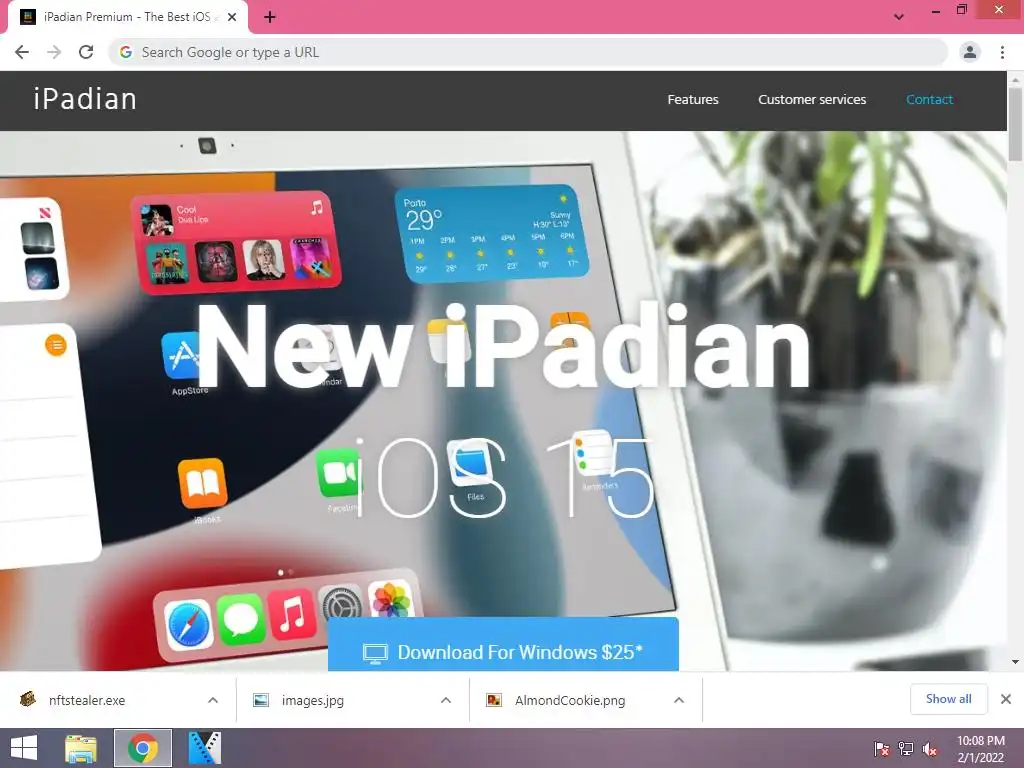This screenshot has height=768, width=1024.
Task: Click the Action Center flag tray icon
Action: (x=882, y=749)
